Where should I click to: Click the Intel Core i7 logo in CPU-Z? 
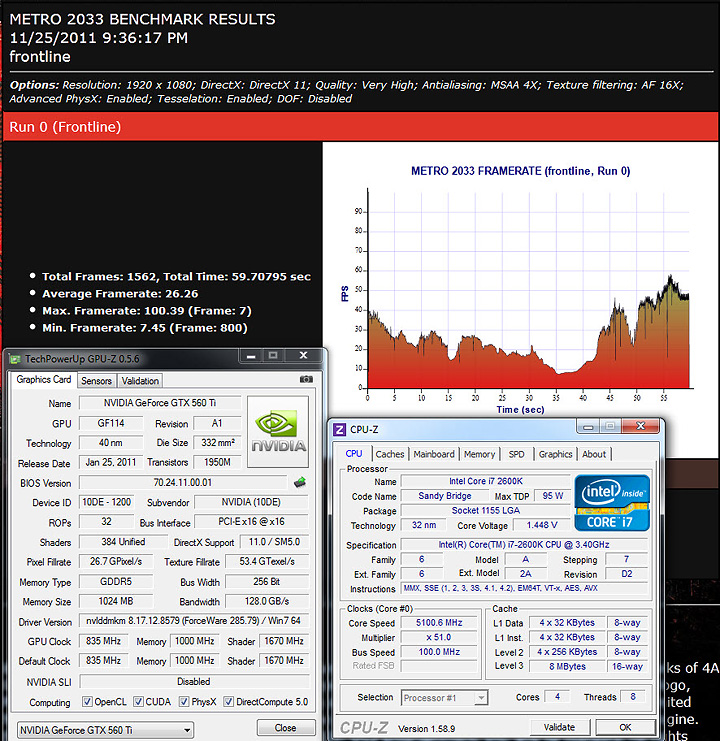[x=612, y=503]
